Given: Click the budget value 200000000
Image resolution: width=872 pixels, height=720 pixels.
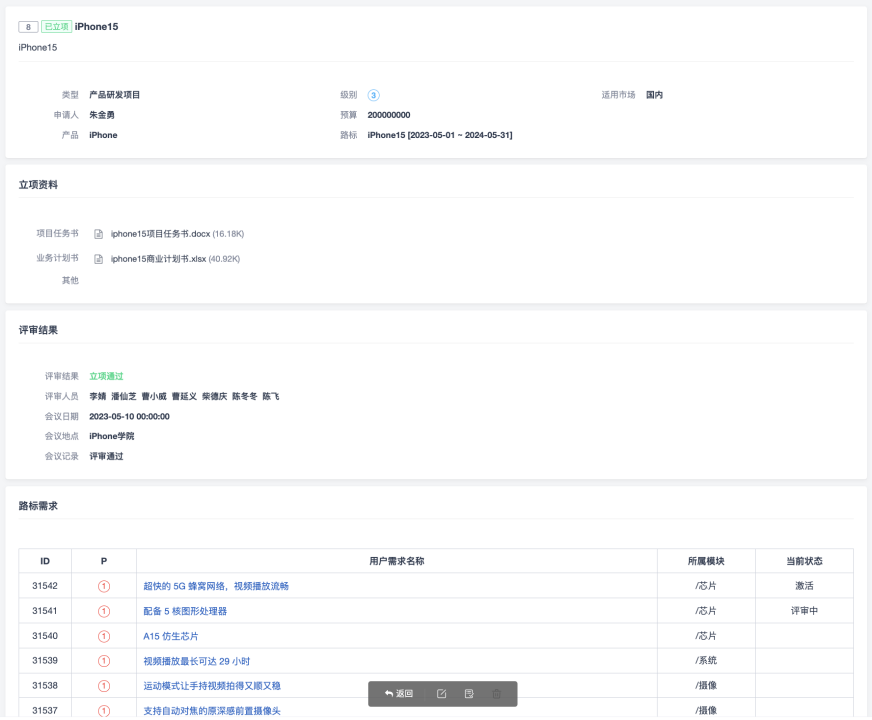Looking at the screenshot, I should point(389,115).
